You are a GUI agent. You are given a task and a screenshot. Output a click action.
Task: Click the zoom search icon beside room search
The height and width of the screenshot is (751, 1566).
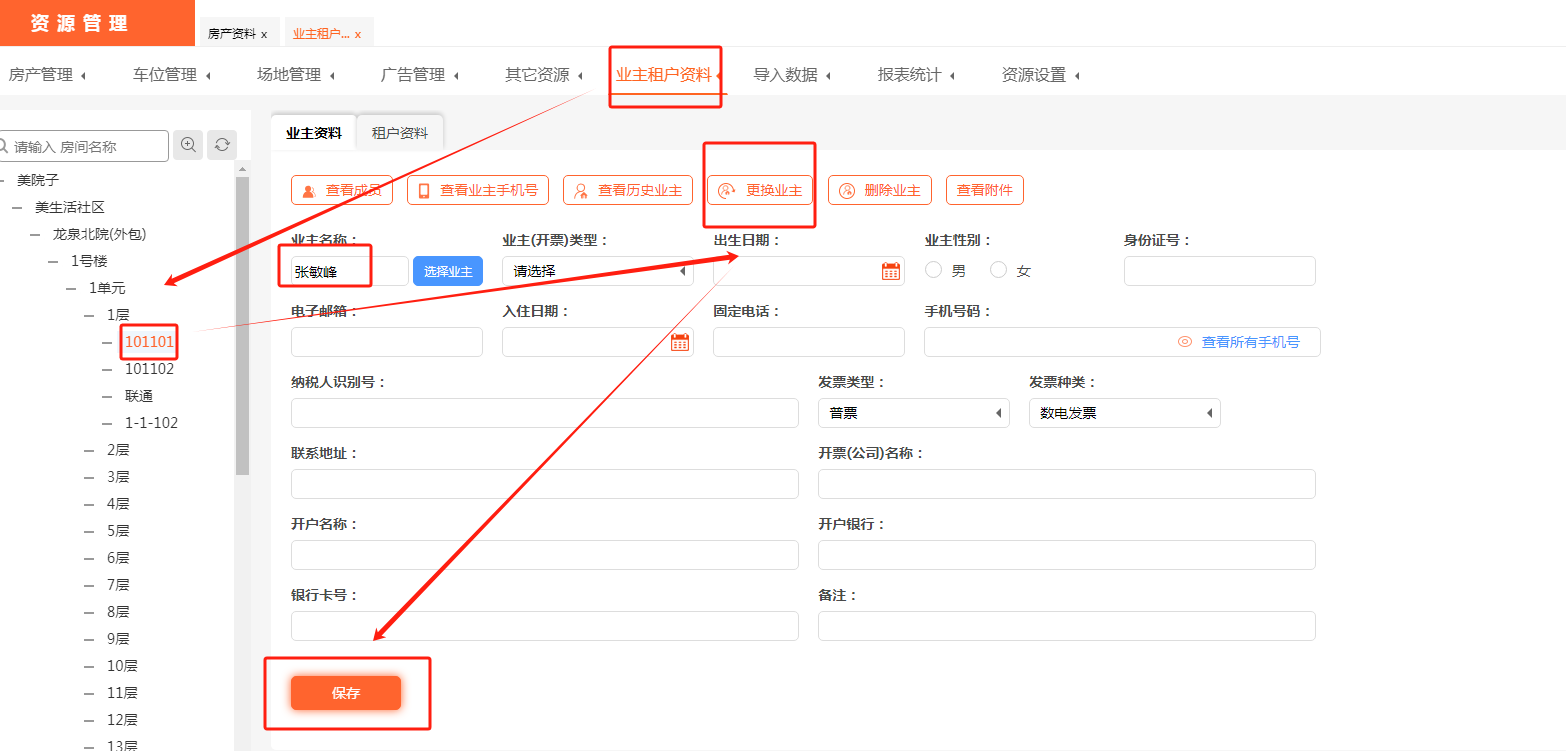(x=188, y=145)
